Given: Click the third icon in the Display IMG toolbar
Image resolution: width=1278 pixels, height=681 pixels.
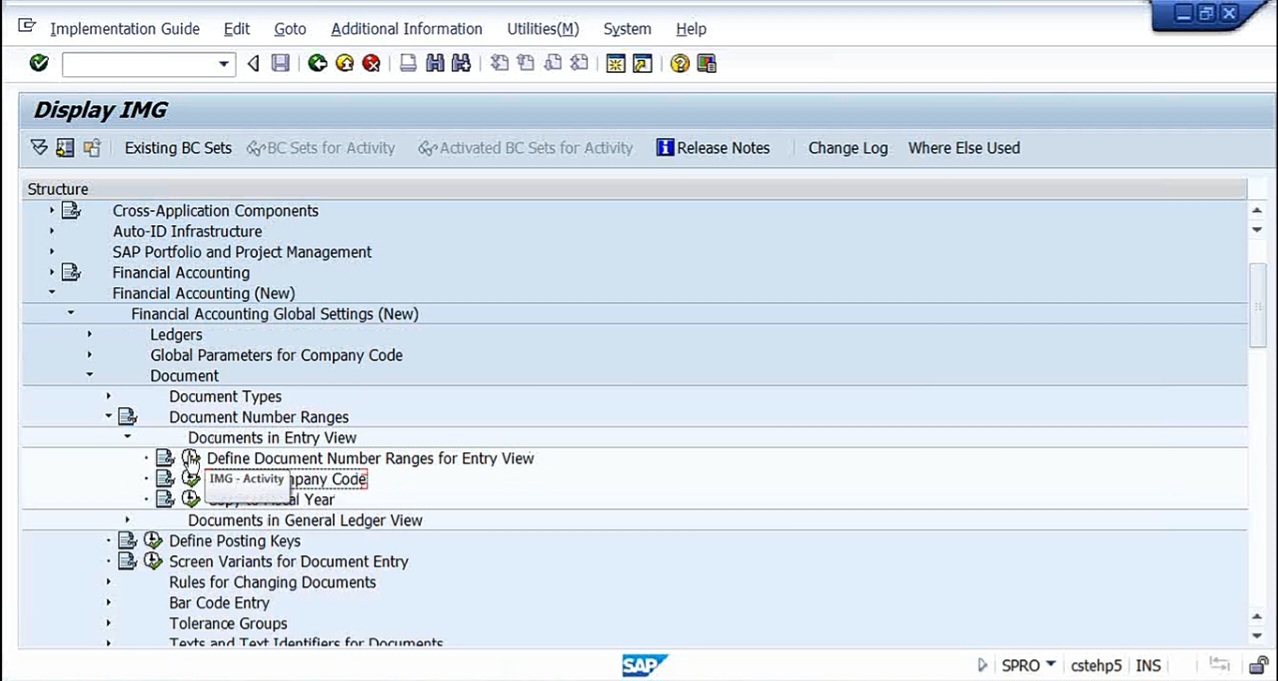Looking at the screenshot, I should (x=92, y=148).
